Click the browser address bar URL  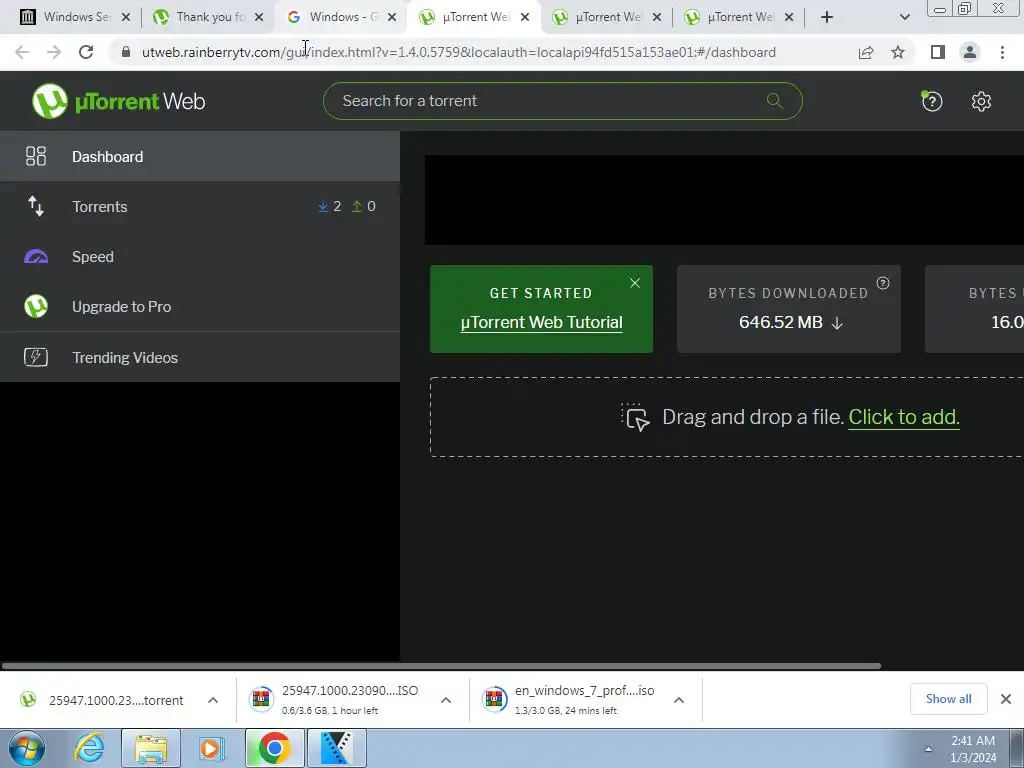coord(458,52)
